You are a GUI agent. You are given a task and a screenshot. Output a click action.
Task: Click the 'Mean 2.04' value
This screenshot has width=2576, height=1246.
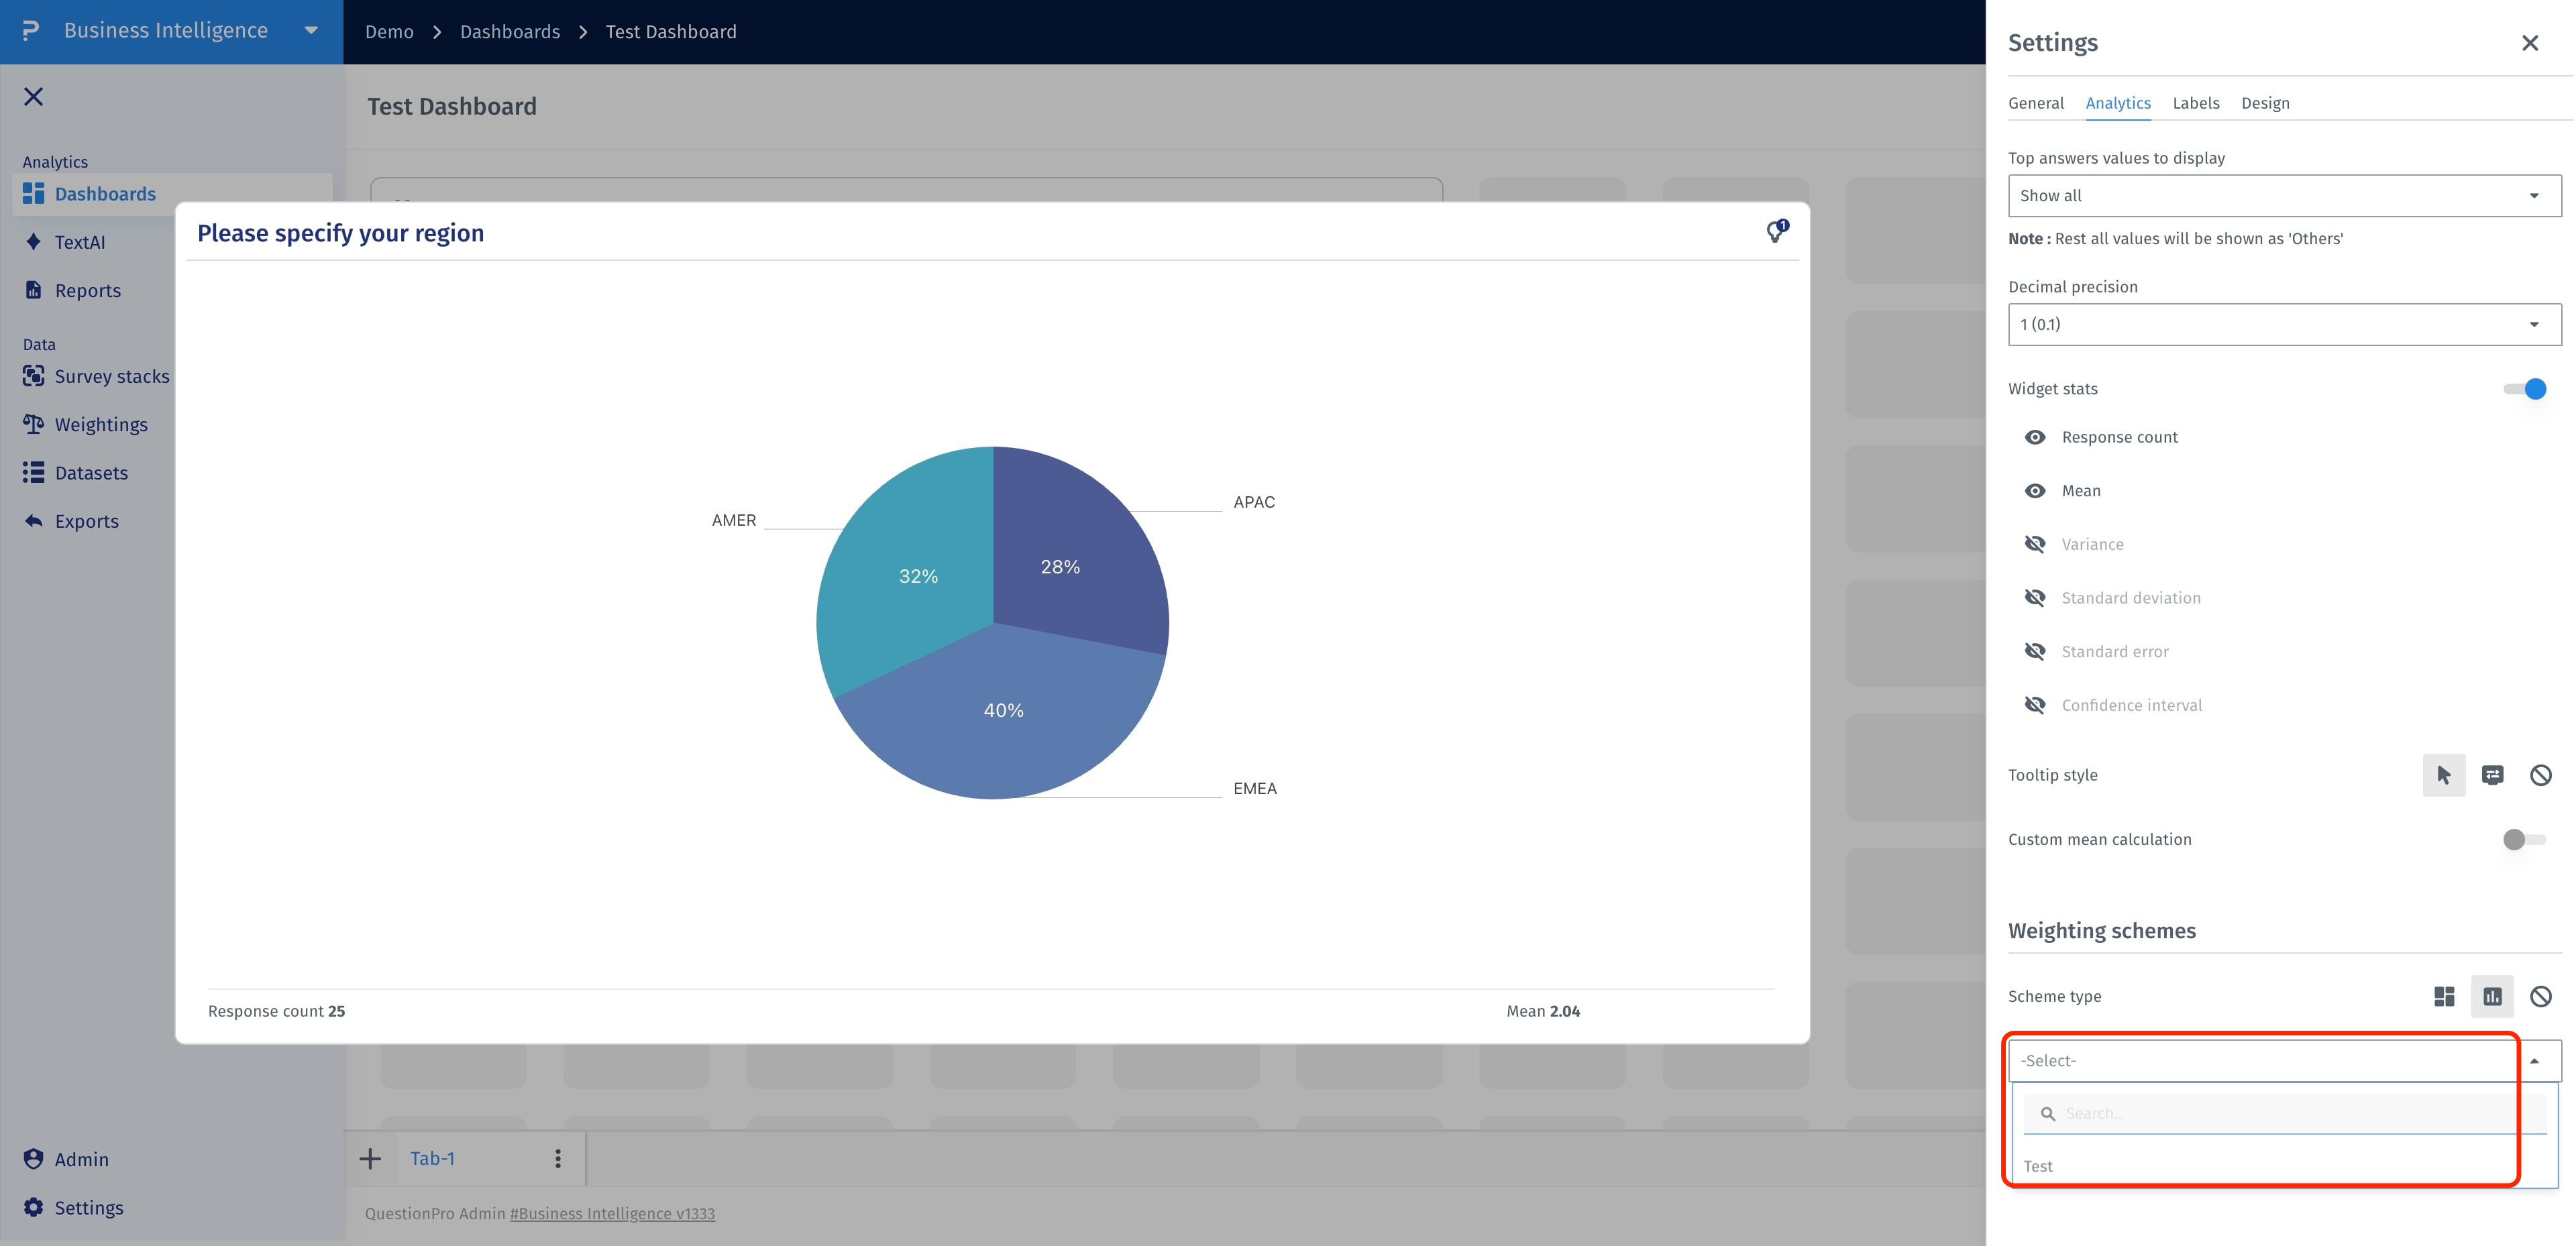pos(1543,1011)
